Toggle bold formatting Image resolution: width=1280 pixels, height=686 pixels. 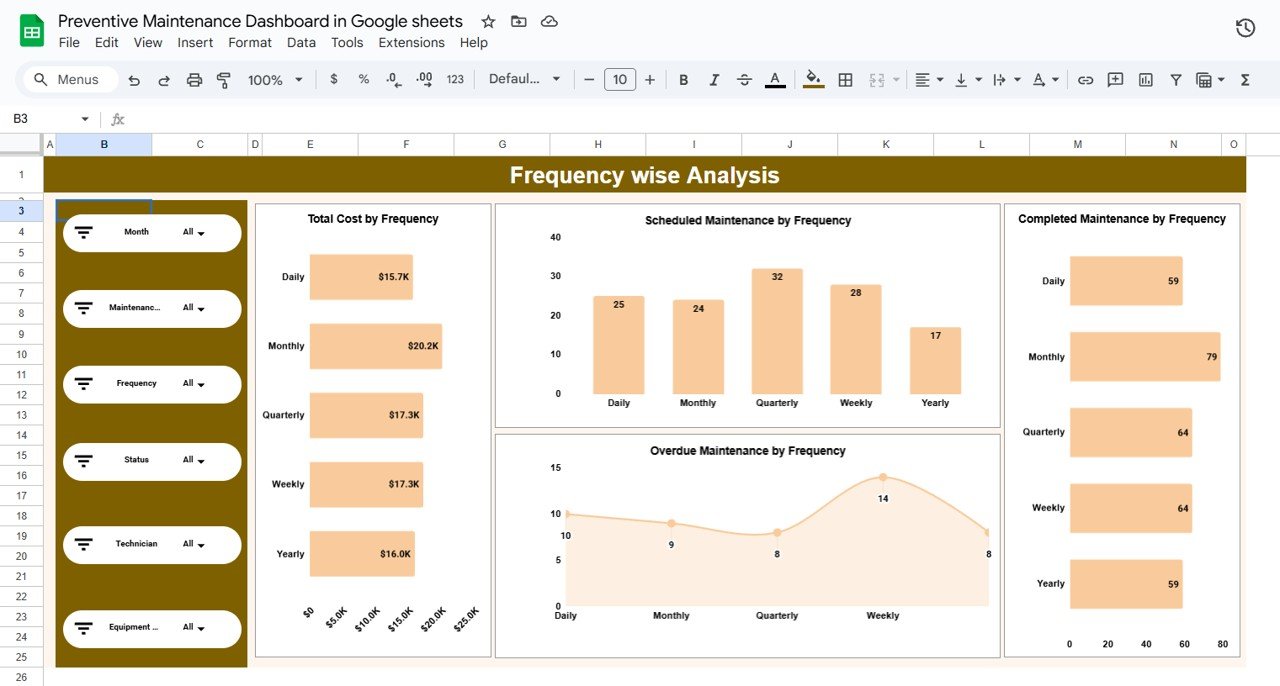coord(684,79)
